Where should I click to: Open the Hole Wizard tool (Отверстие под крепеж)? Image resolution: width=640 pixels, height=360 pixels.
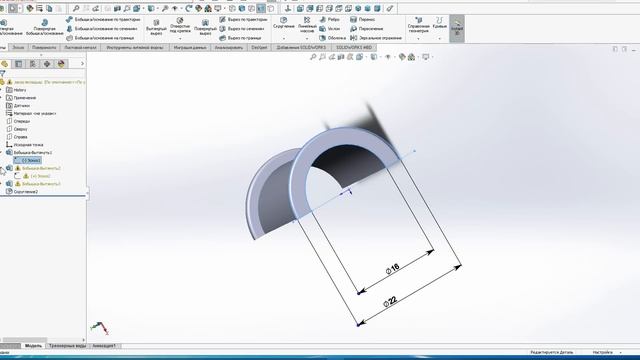click(180, 25)
